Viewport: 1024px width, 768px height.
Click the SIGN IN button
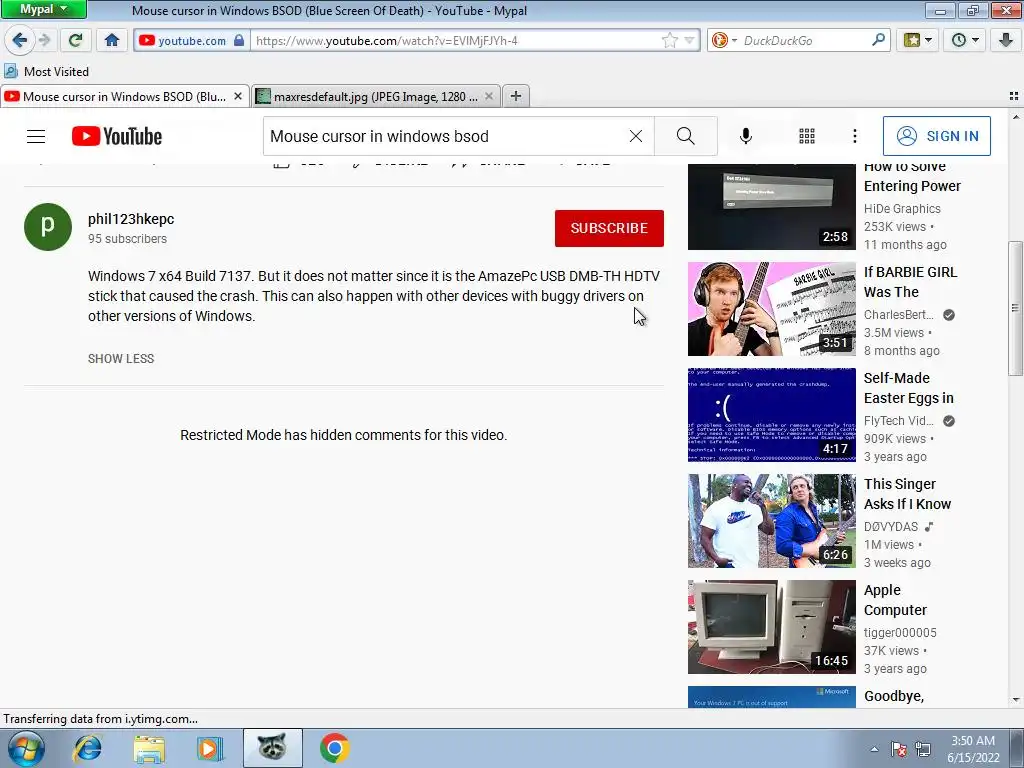[936, 136]
